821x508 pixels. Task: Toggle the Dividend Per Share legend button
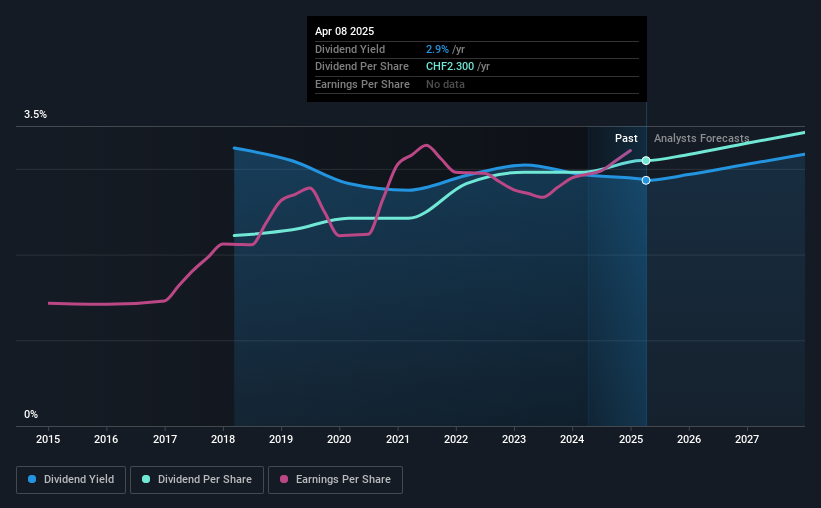click(x=197, y=480)
